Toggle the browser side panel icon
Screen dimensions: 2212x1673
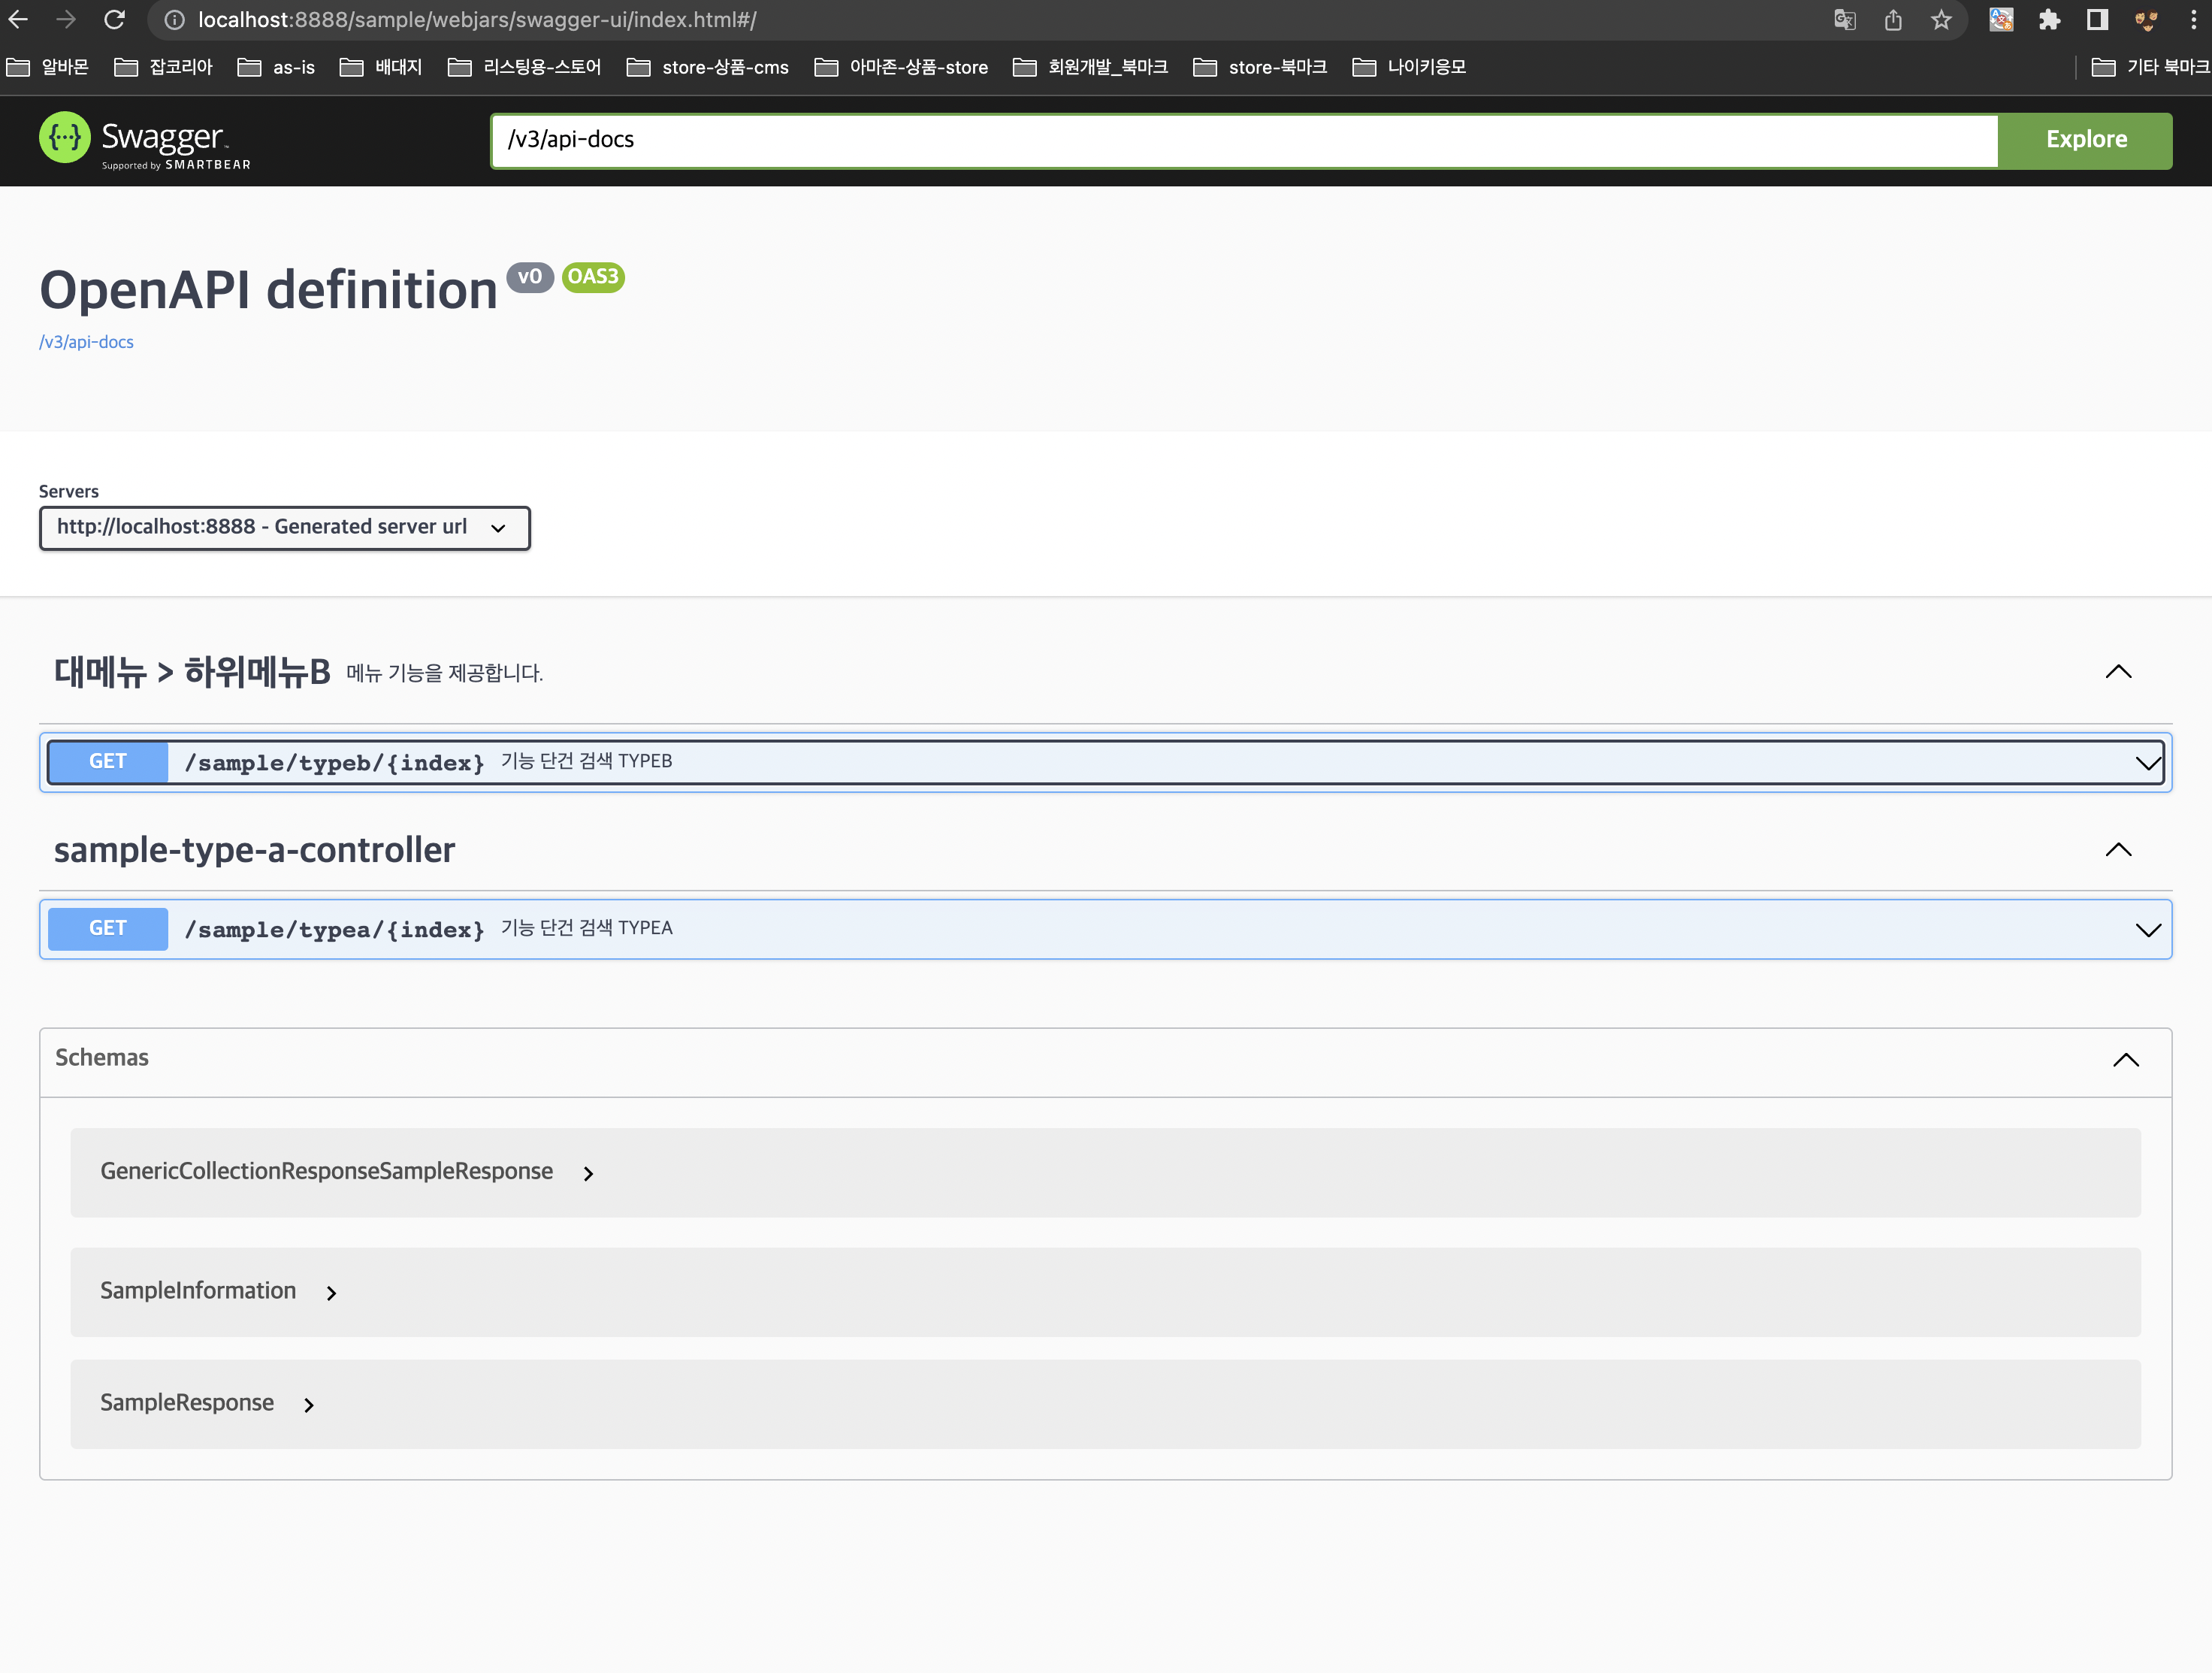(2097, 20)
